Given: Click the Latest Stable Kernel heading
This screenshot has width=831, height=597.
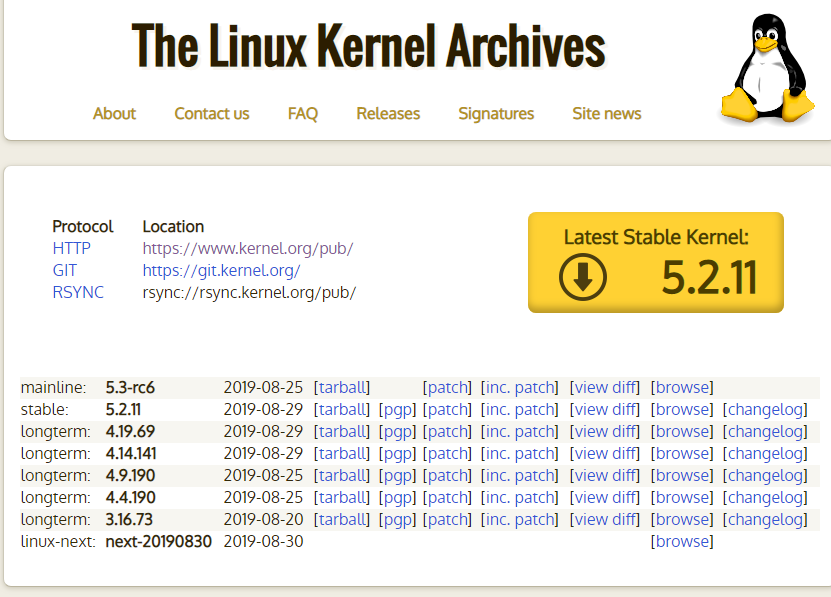Looking at the screenshot, I should 656,237.
